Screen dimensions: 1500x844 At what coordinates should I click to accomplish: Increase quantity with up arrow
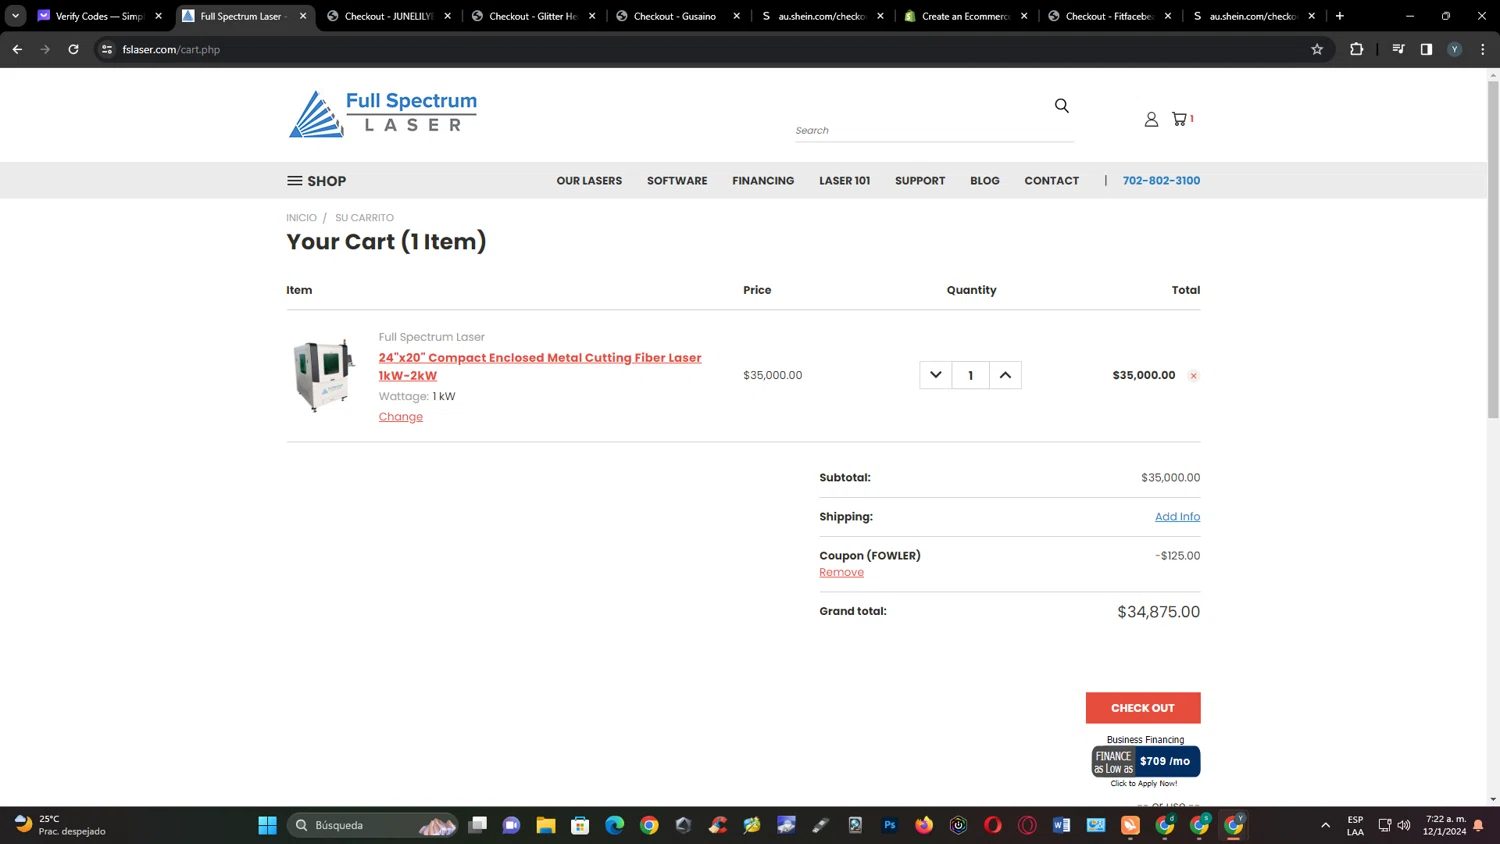click(1005, 375)
